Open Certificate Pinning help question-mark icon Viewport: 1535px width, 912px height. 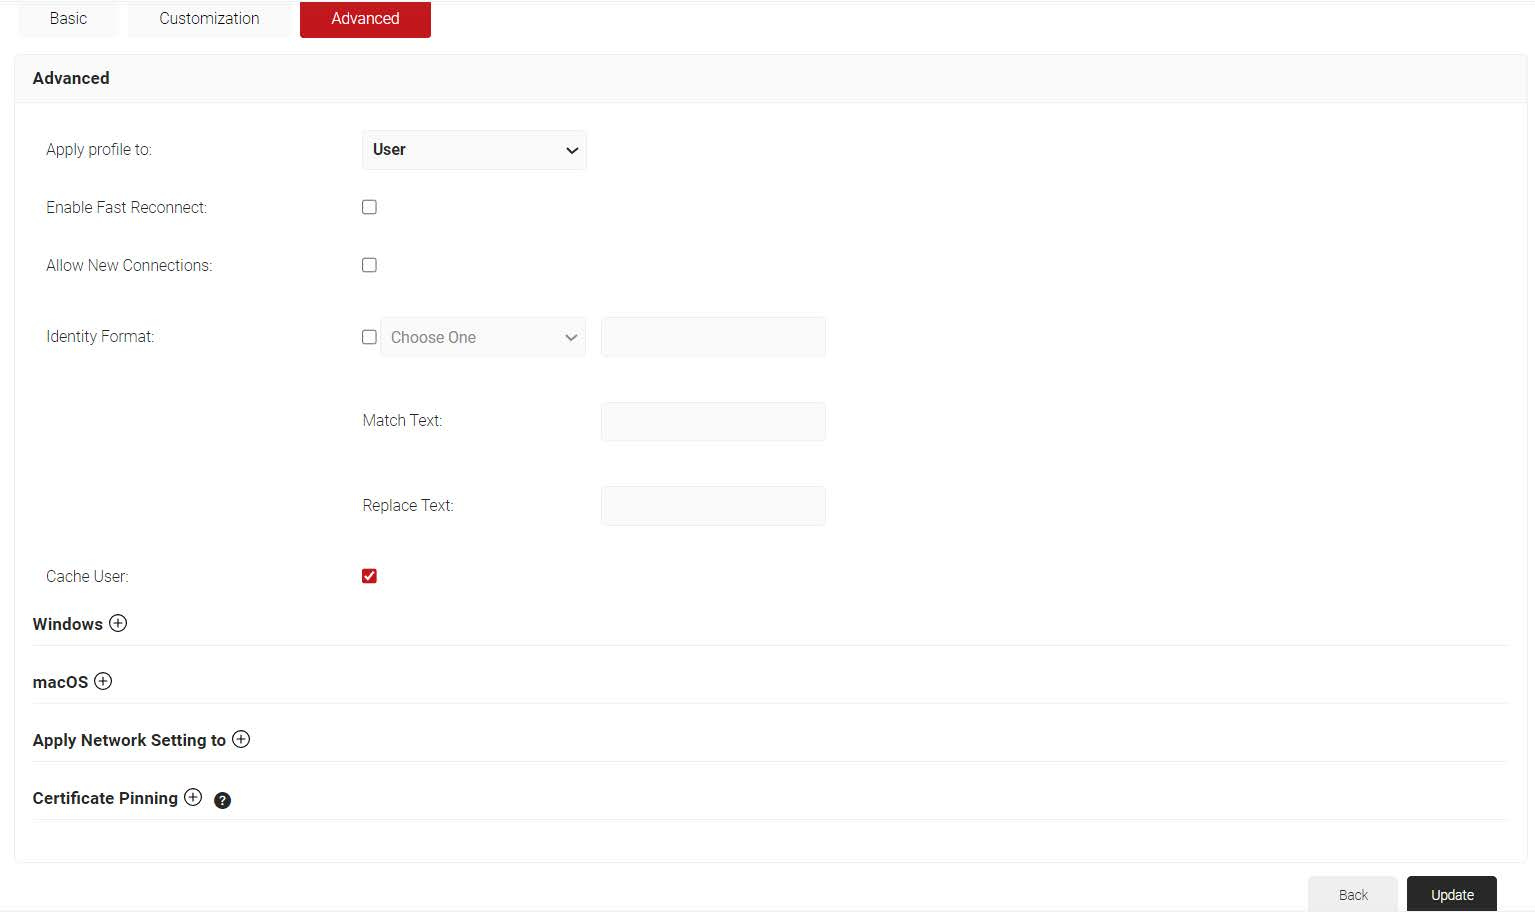tap(222, 800)
